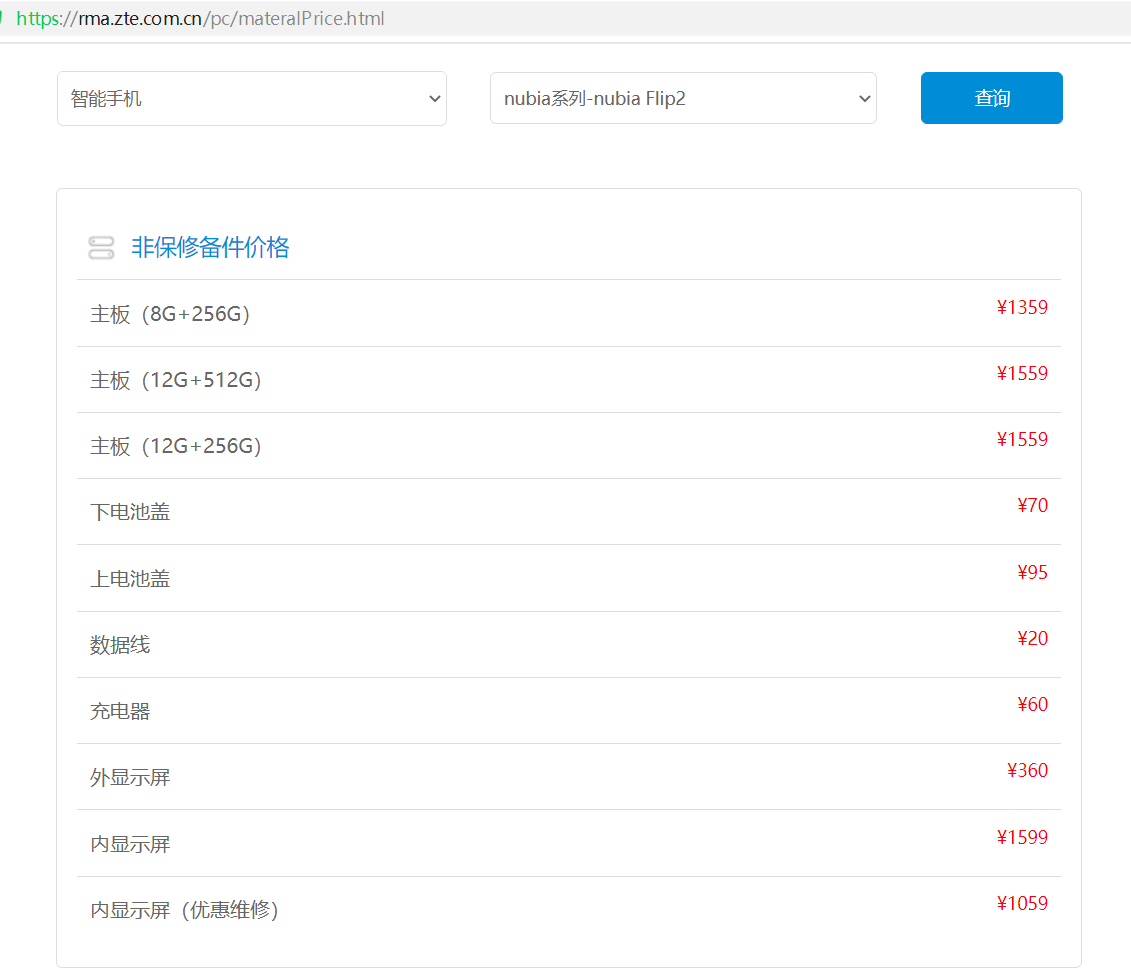Viewport: 1131px width, 970px height.
Task: Select the 主板（12G+256G）row label
Action: point(175,446)
